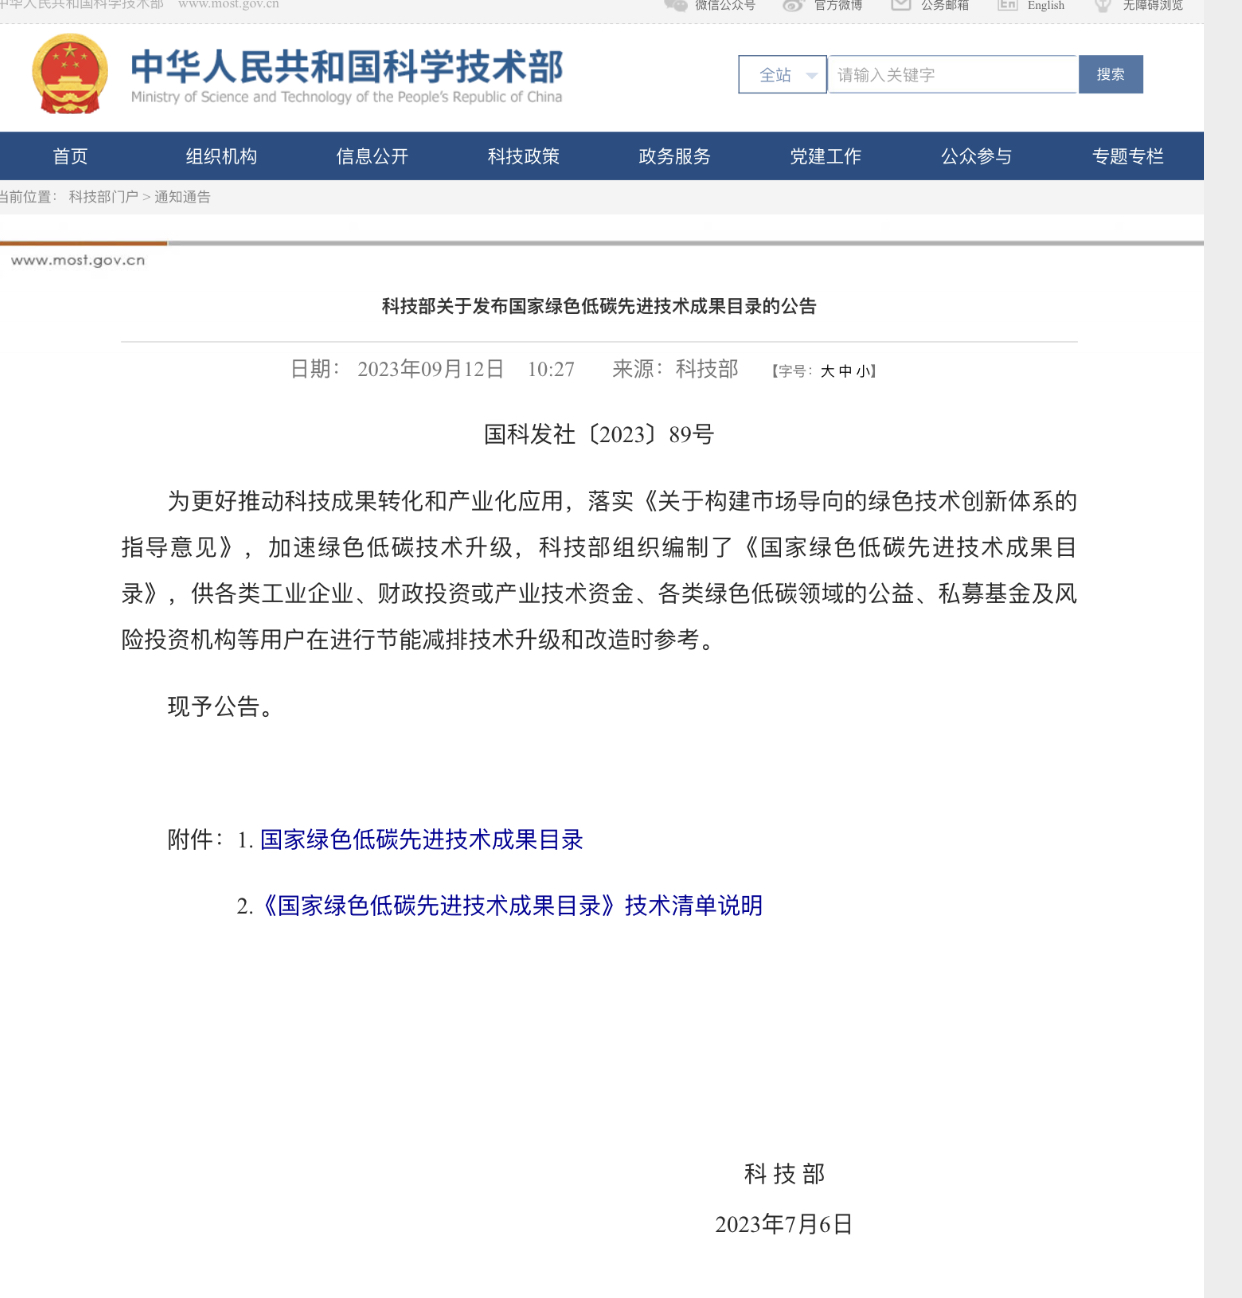Set font size to medium (中)

[x=845, y=371]
